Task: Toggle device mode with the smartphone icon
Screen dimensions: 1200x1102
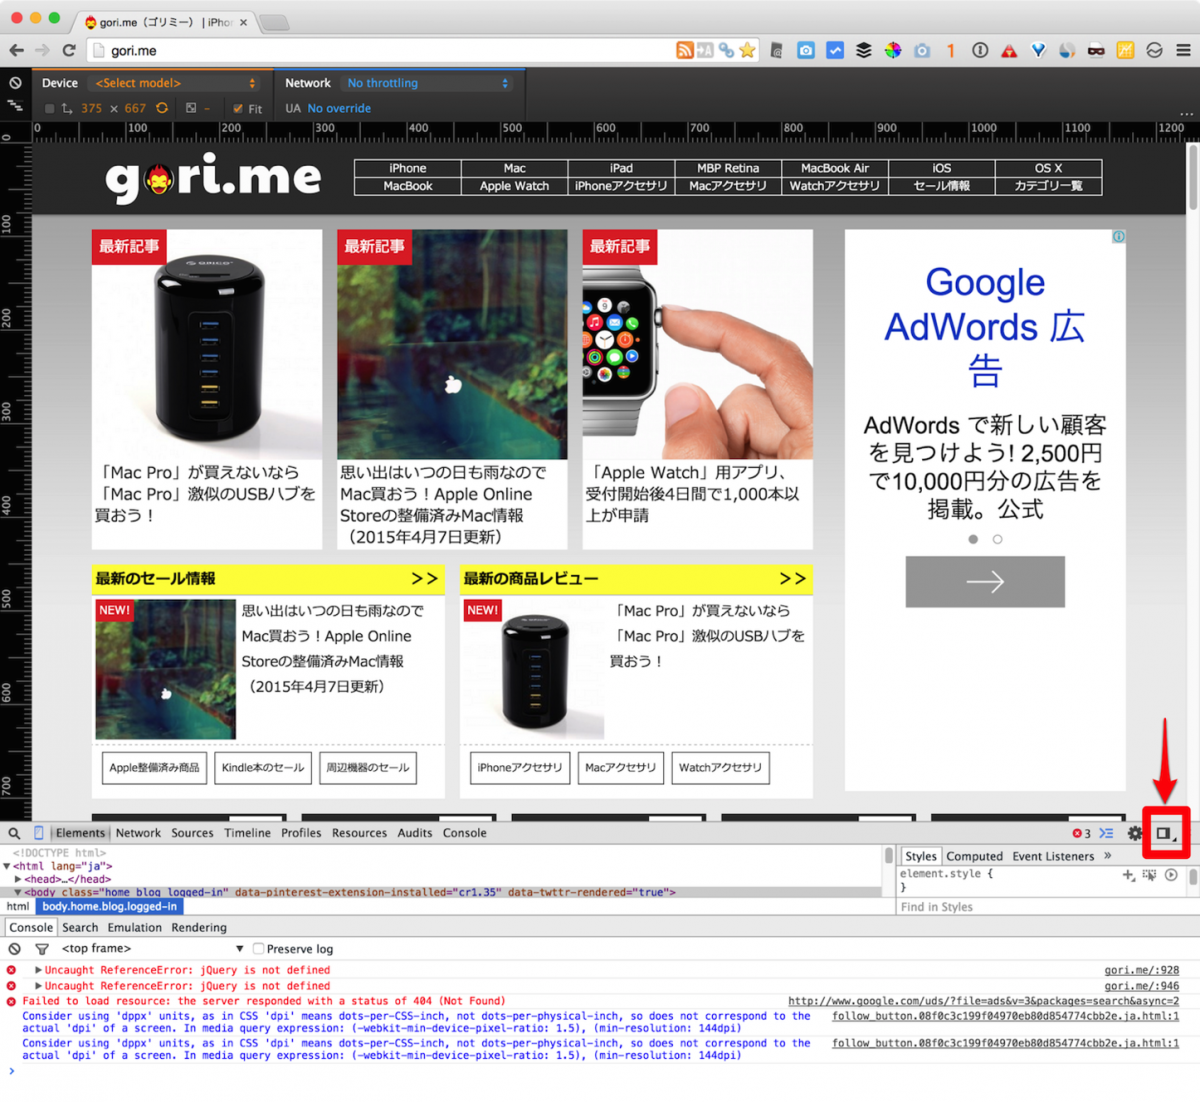Action: [x=37, y=833]
